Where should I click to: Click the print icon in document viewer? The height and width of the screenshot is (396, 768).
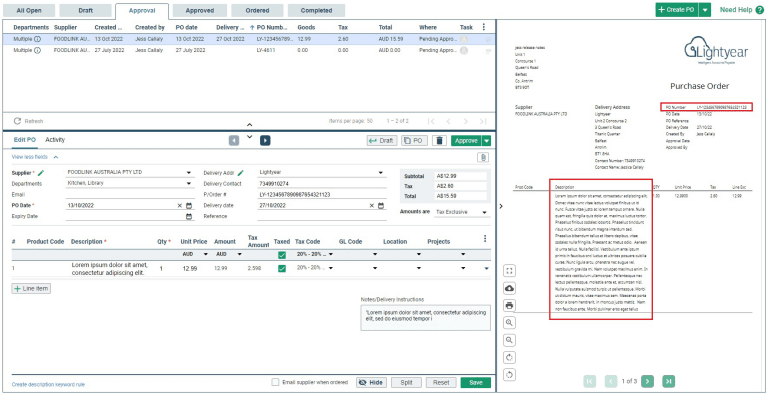[x=509, y=305]
